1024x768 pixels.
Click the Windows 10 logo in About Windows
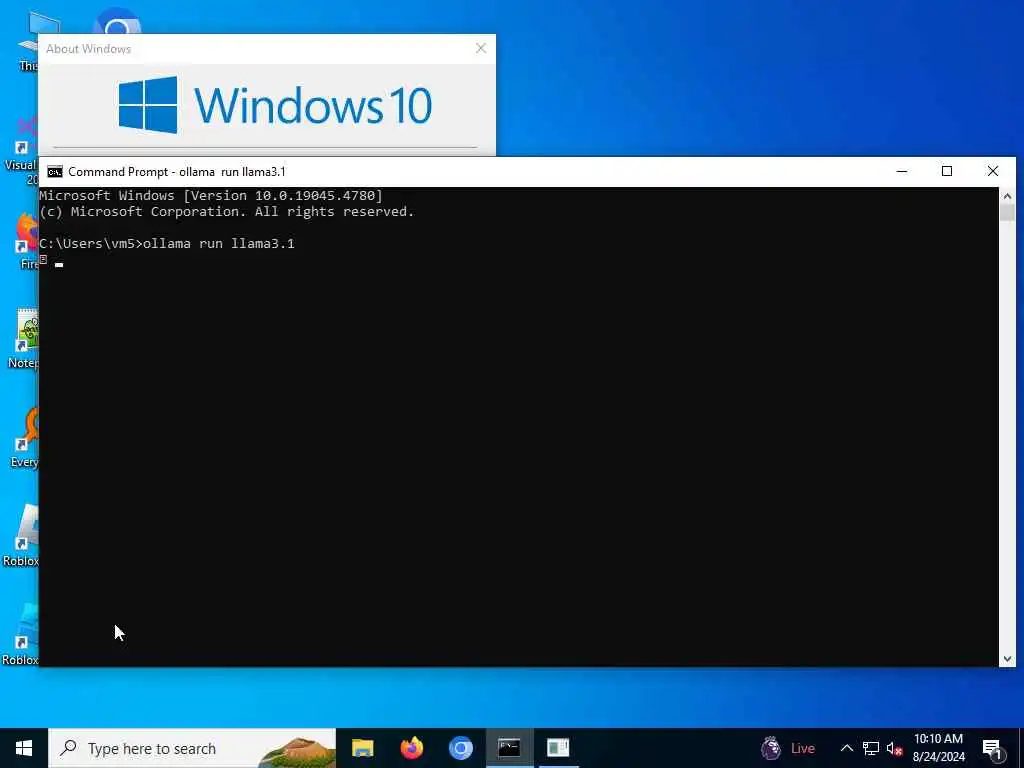275,105
